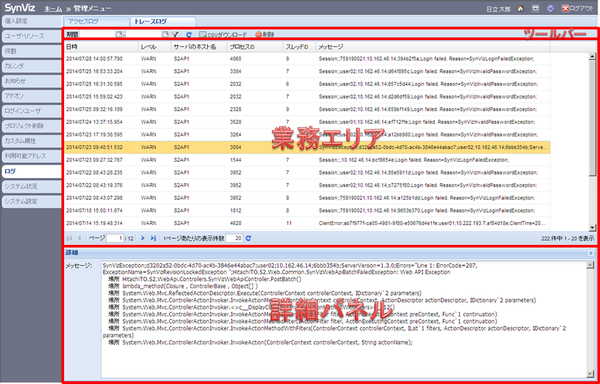Open カレンダ in the sidebar
Viewport: 600px width, 384px height.
(31, 66)
